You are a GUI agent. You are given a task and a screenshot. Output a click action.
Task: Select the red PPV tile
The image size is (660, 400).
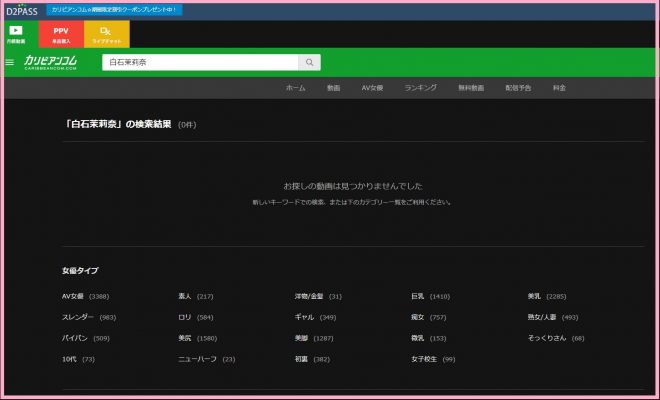(61, 34)
